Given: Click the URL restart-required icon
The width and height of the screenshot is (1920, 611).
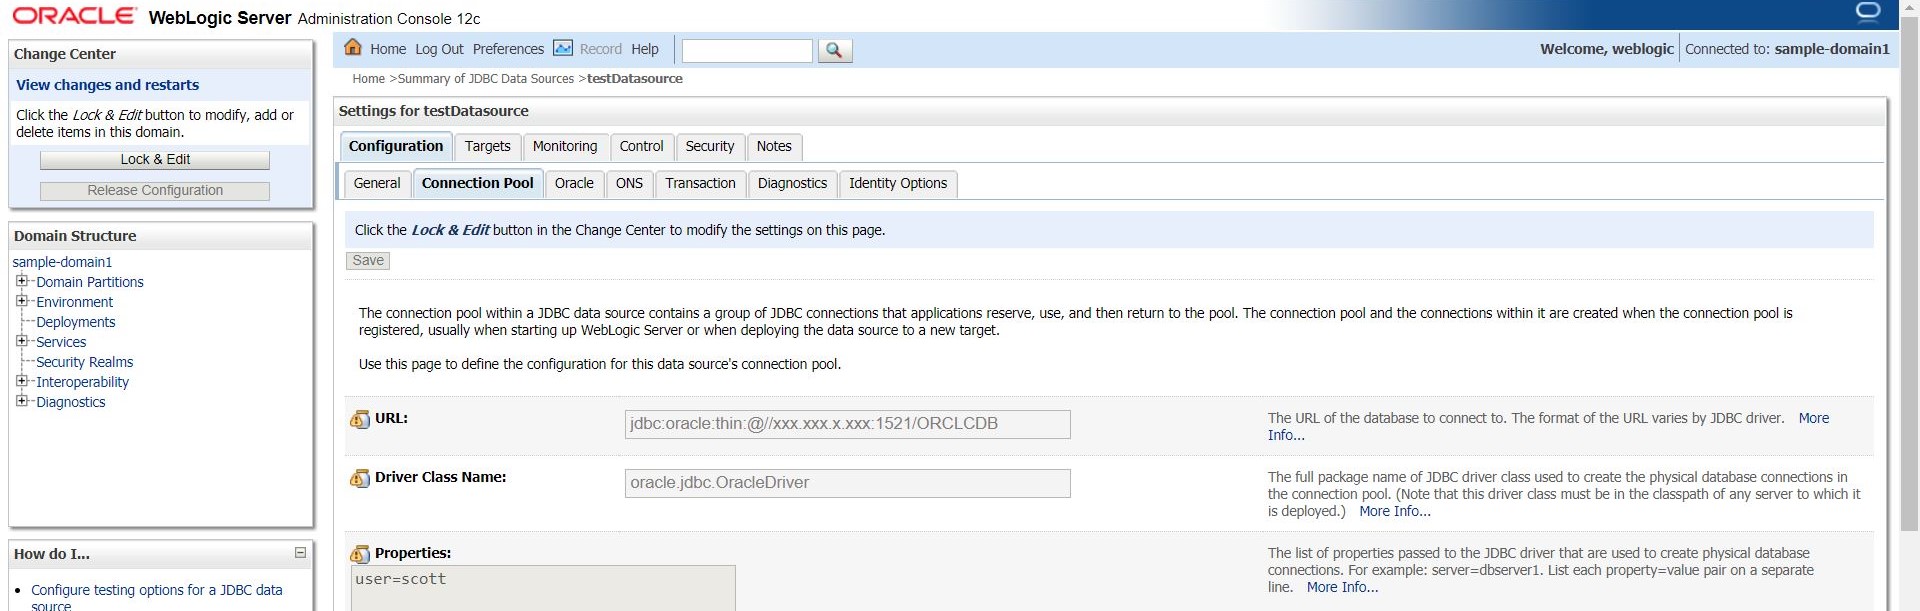Looking at the screenshot, I should point(360,420).
